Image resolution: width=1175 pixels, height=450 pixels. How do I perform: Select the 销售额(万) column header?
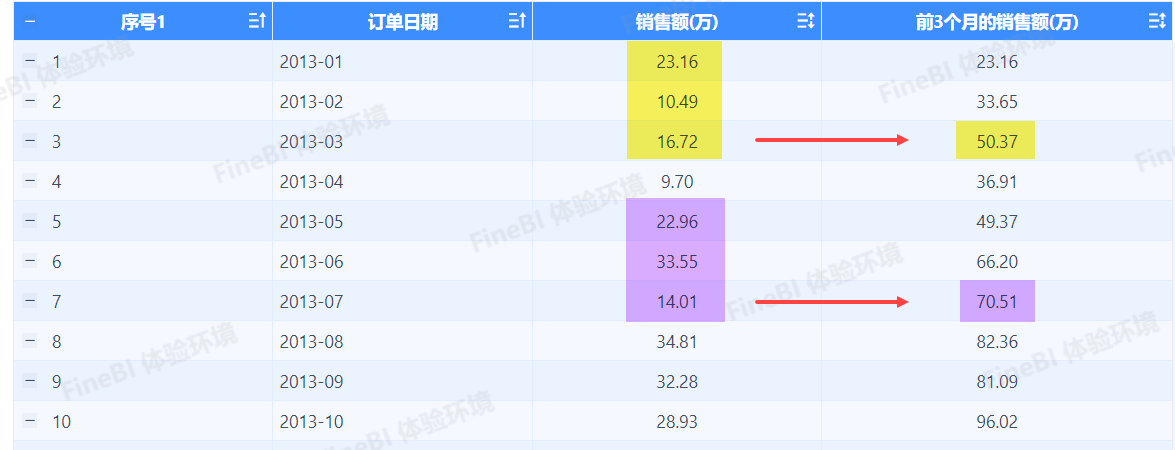677,21
